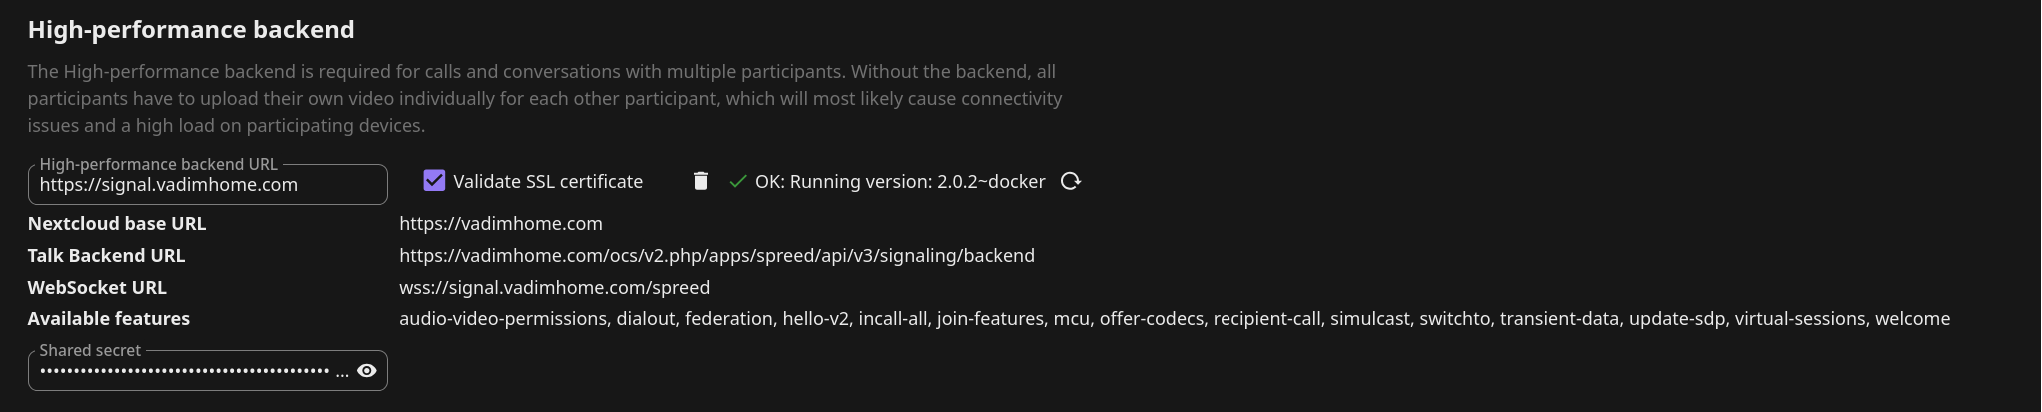Untick the Validate SSL certificate checkbox
This screenshot has width=2042, height=412.
pyautogui.click(x=434, y=181)
